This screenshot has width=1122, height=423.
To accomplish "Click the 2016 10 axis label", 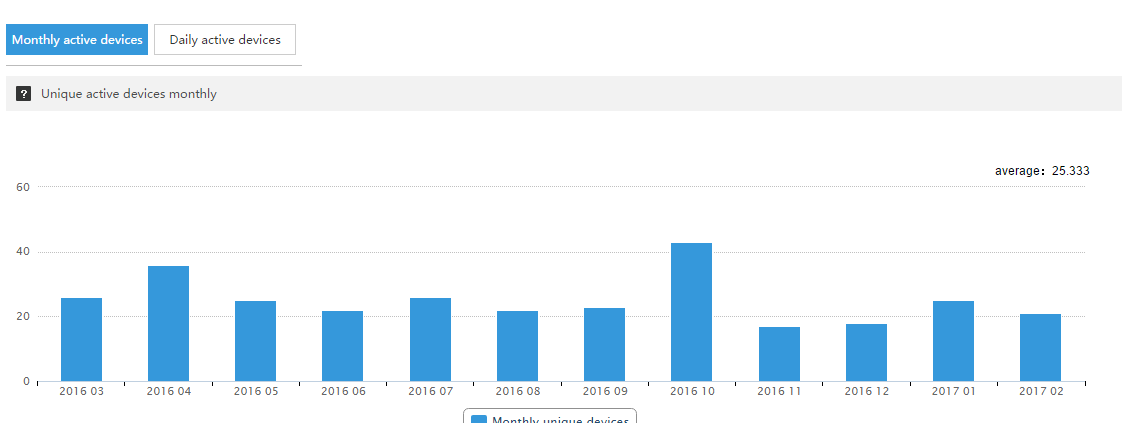I will point(691,392).
